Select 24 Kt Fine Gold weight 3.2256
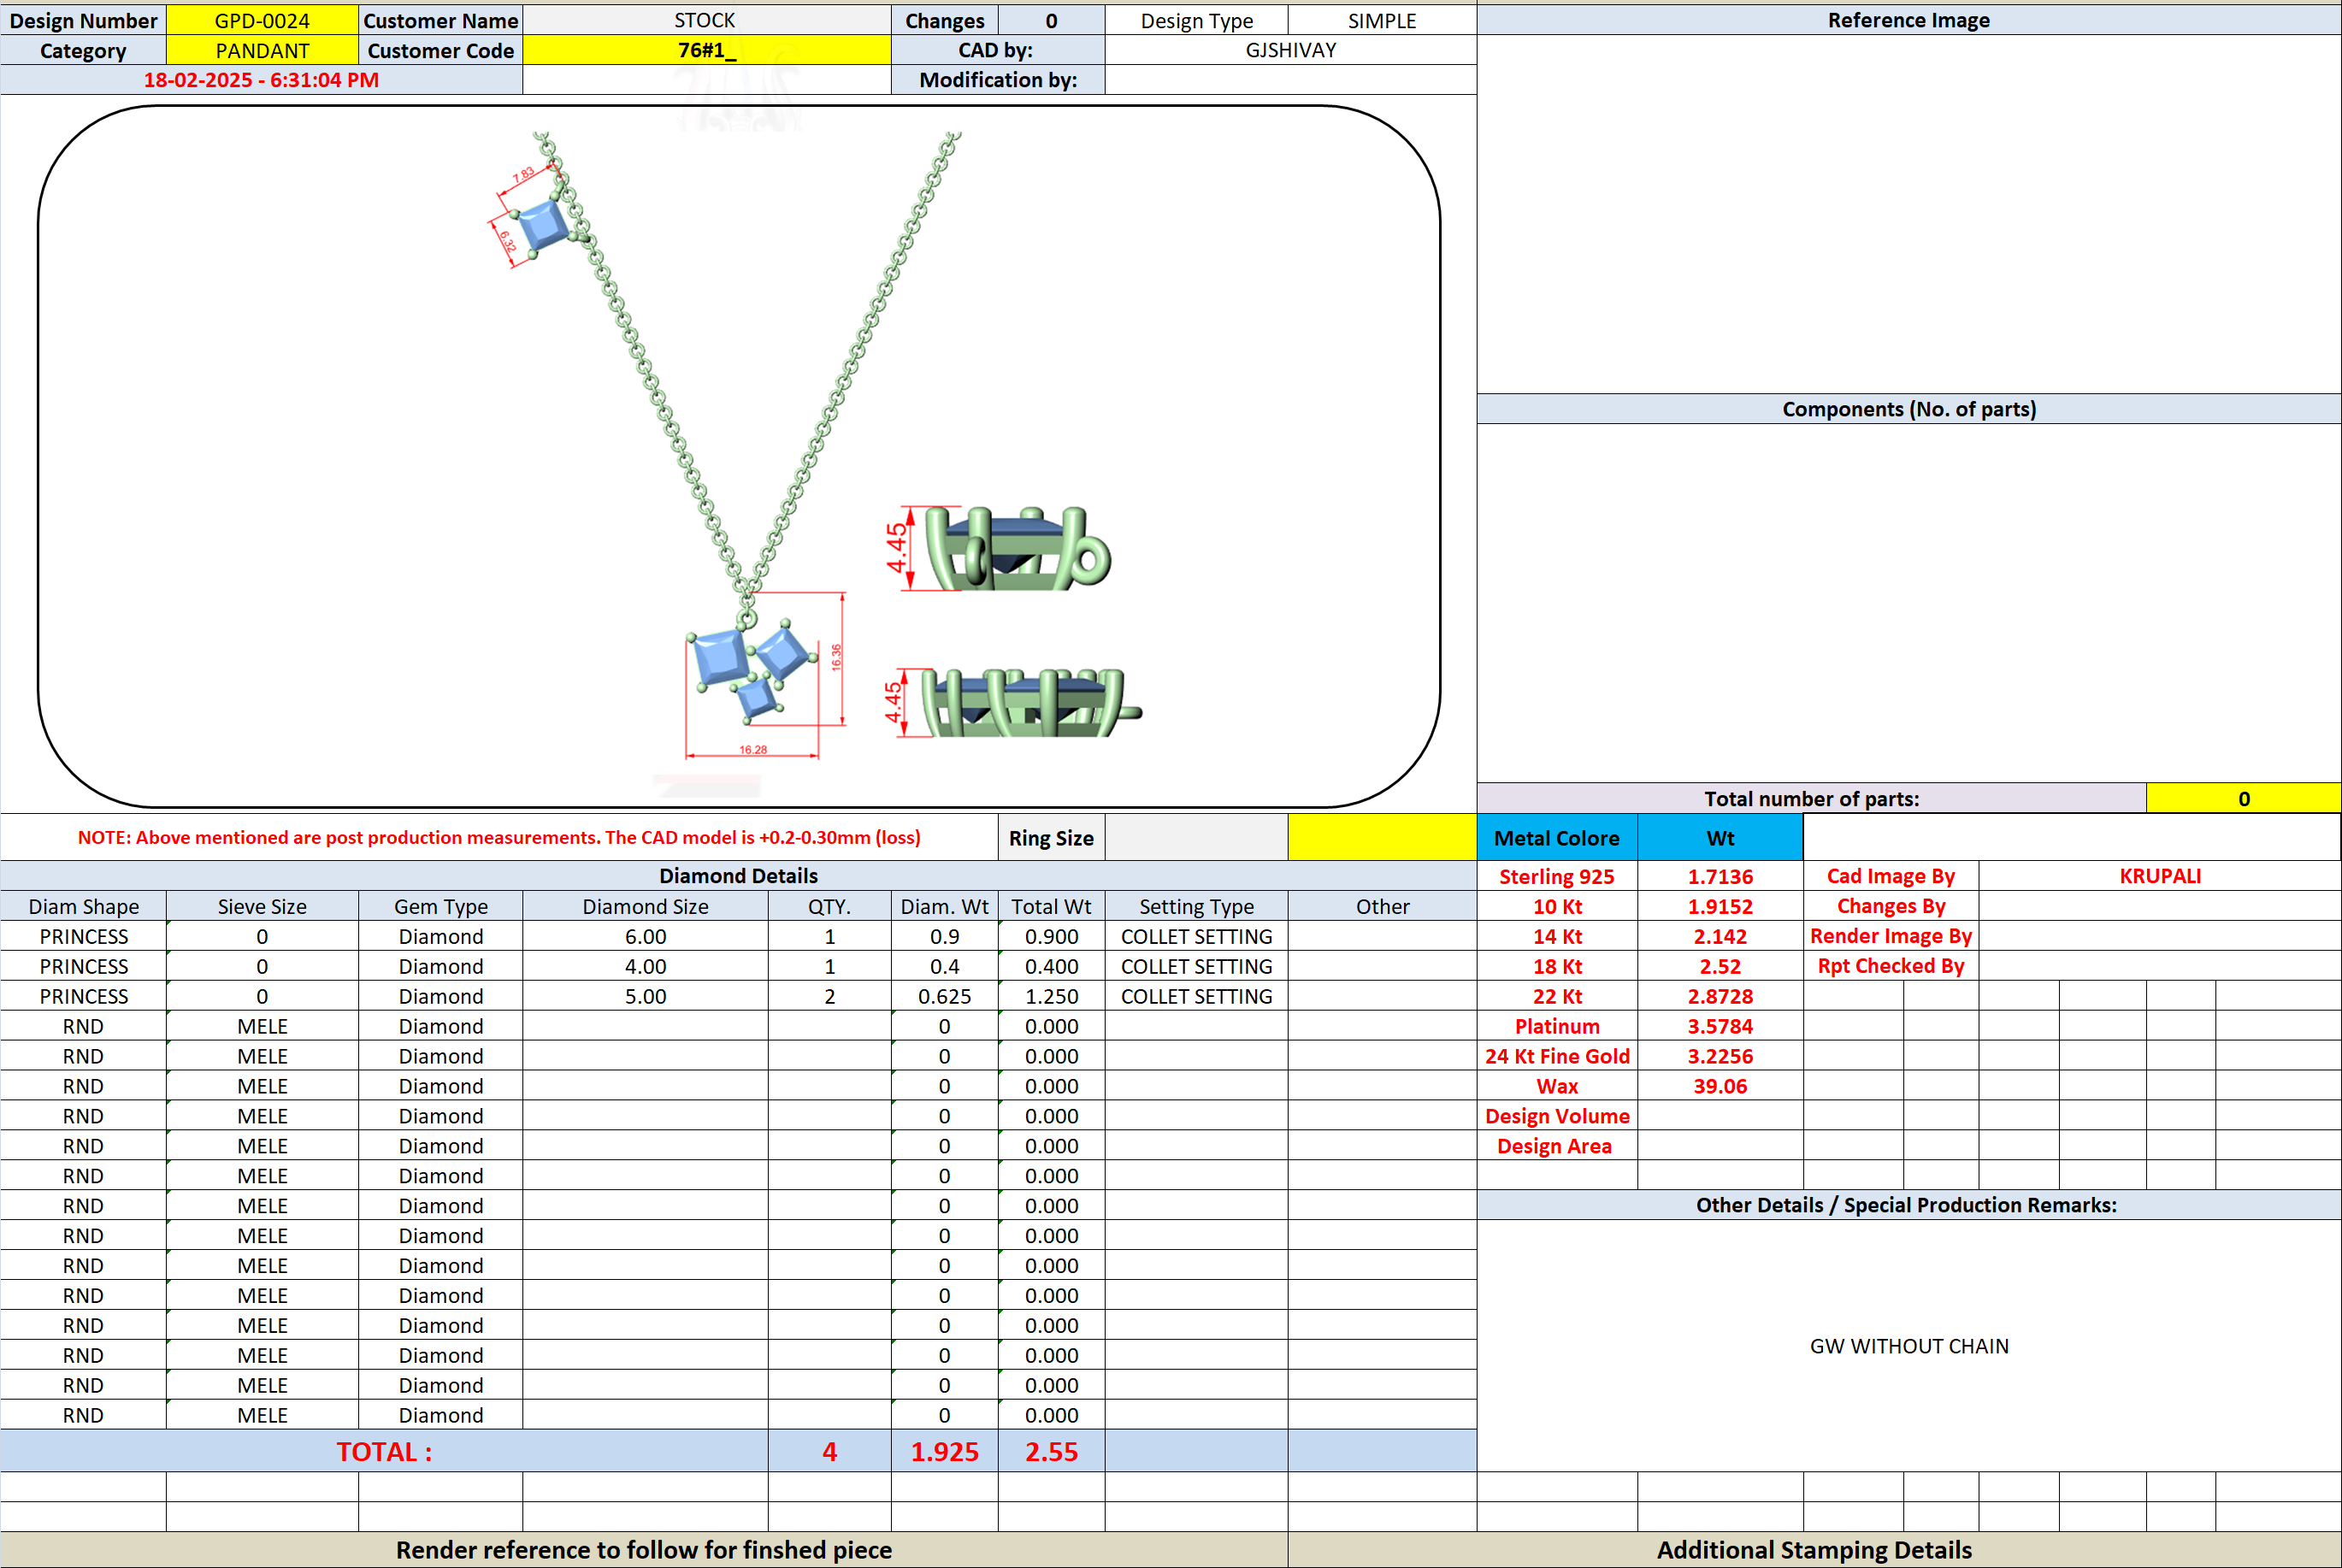This screenshot has width=2342, height=1568. click(x=1720, y=1056)
